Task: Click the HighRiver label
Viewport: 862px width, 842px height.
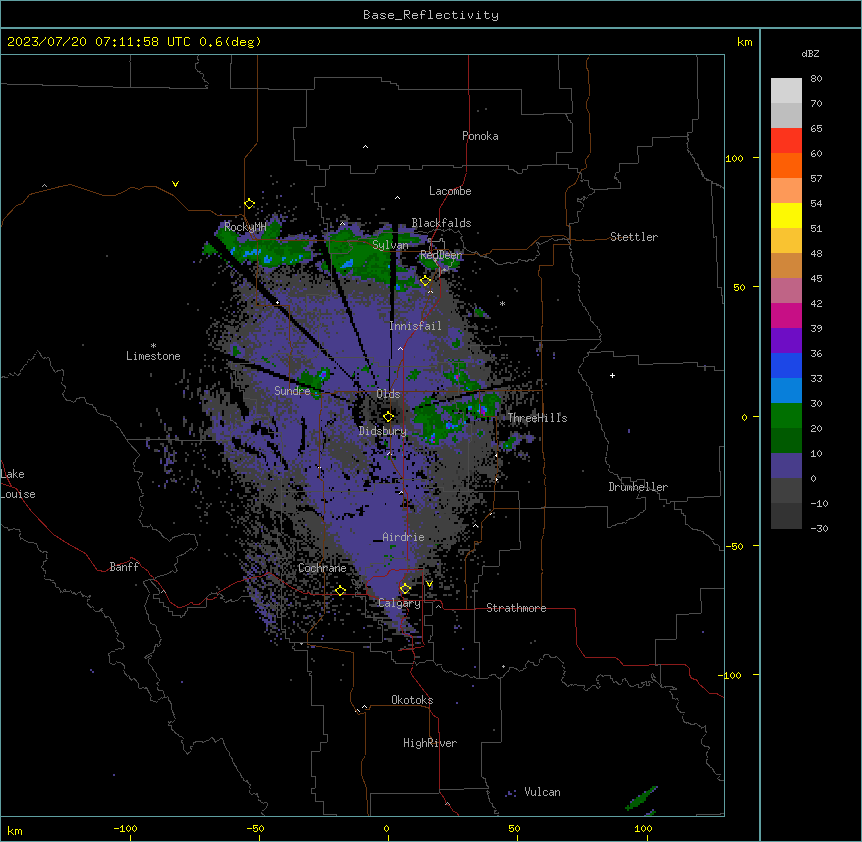Action: click(430, 743)
